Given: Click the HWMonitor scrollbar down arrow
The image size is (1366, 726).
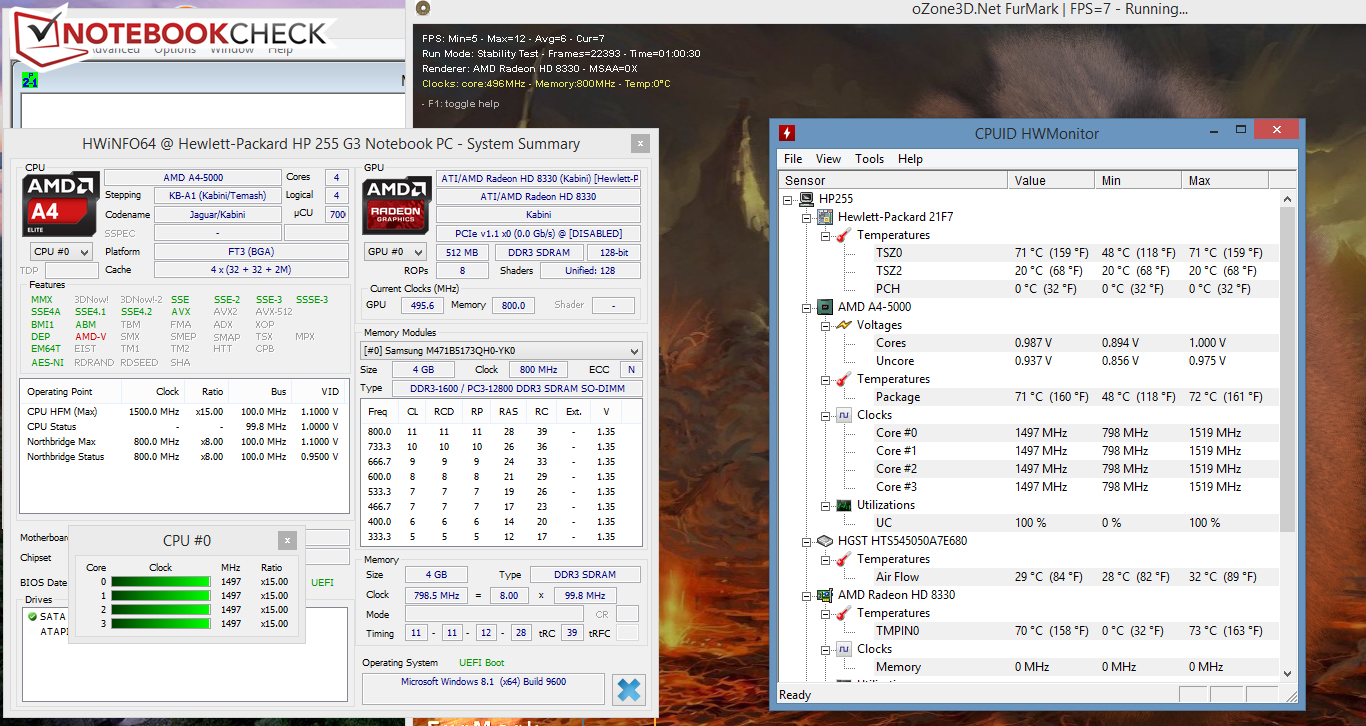Looking at the screenshot, I should 1288,673.
